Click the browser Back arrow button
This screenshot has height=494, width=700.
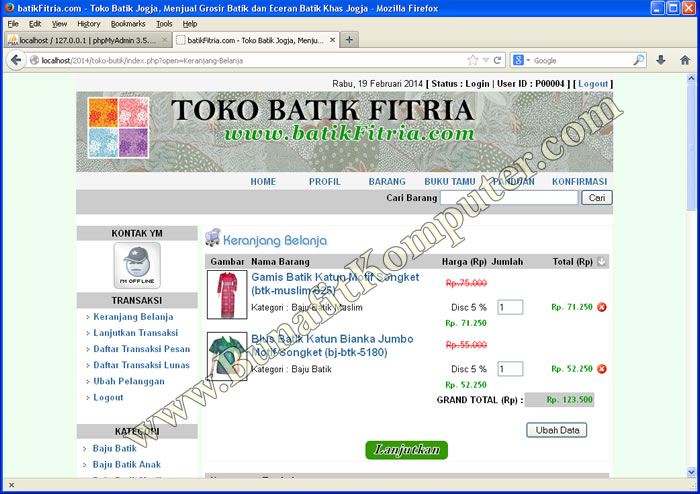click(x=16, y=60)
